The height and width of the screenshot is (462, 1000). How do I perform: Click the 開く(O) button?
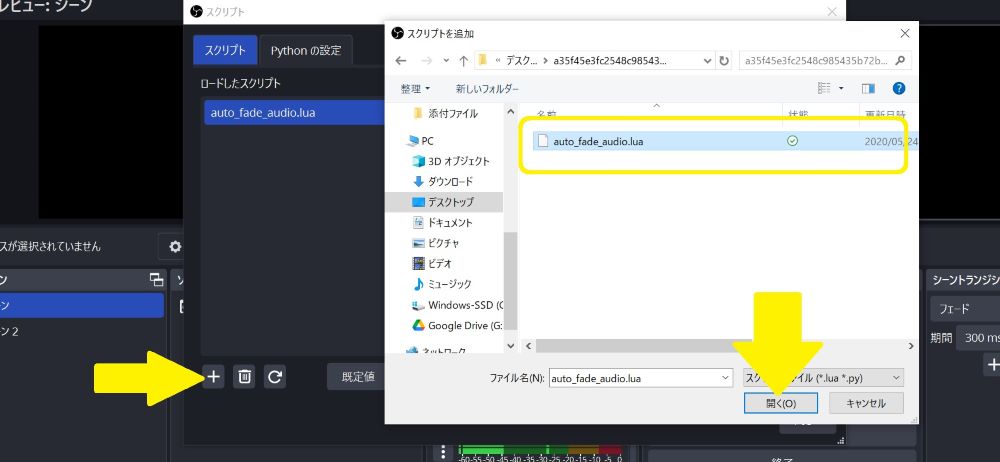point(781,403)
